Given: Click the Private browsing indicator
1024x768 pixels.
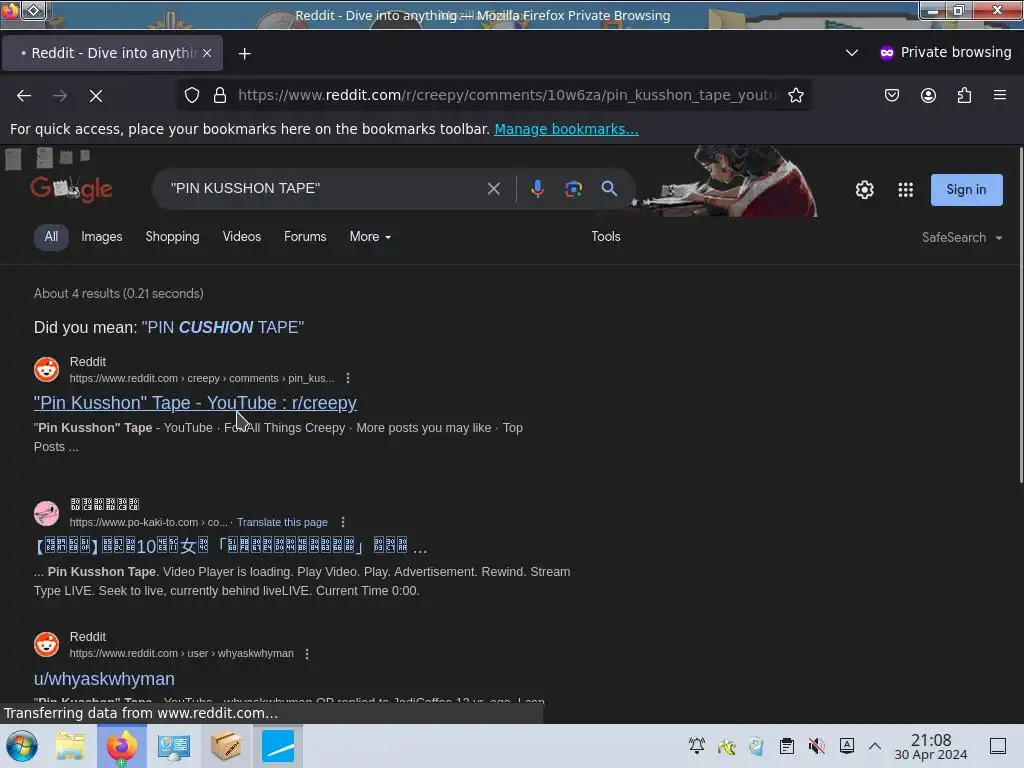Looking at the screenshot, I should point(946,52).
